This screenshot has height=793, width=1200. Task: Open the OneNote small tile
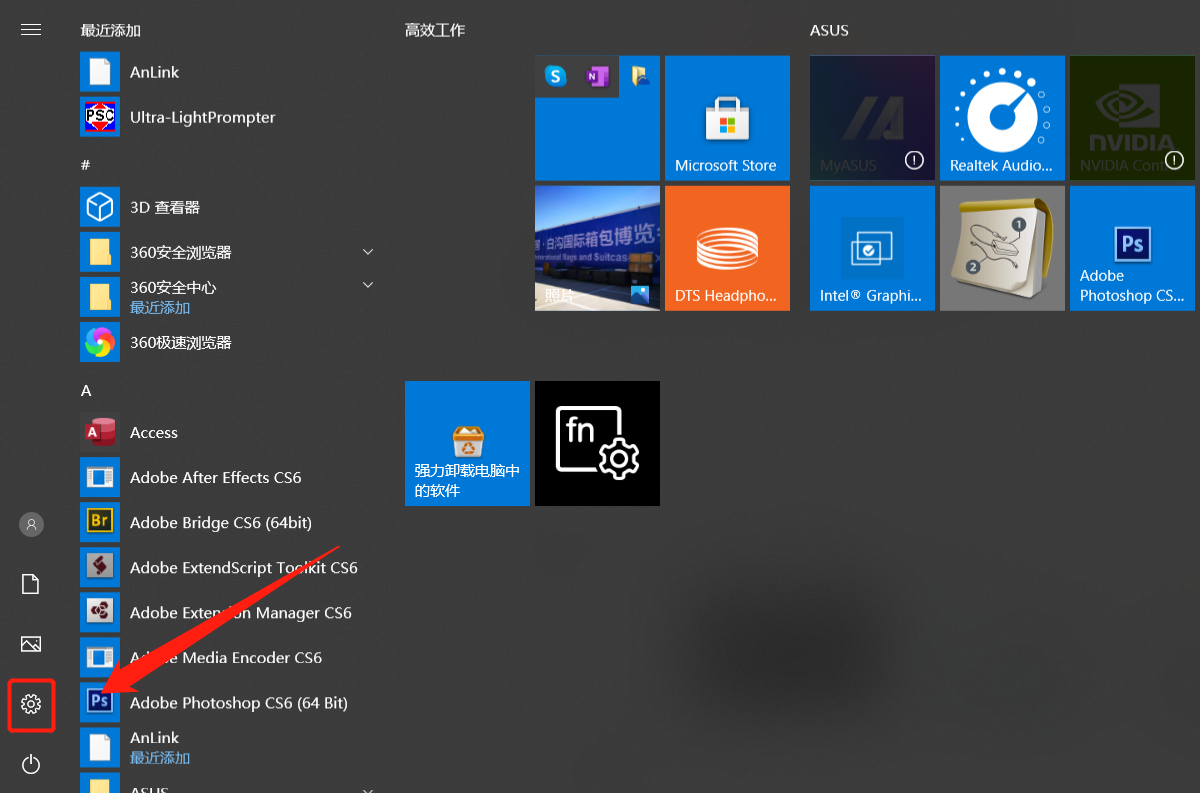pyautogui.click(x=598, y=76)
